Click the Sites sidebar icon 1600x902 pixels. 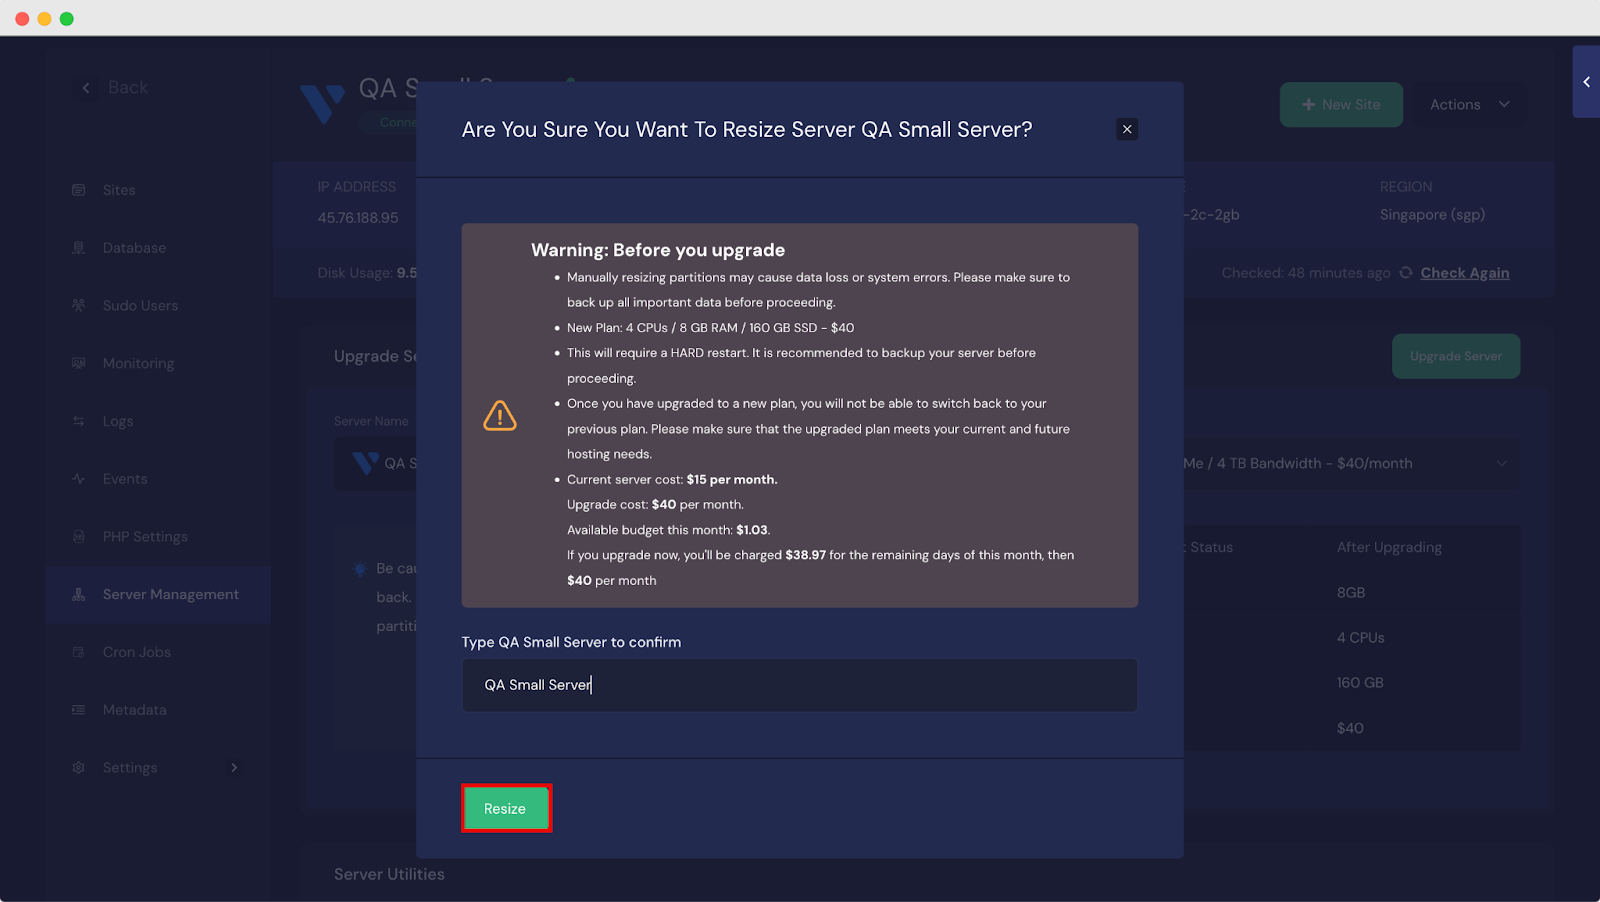pyautogui.click(x=79, y=190)
